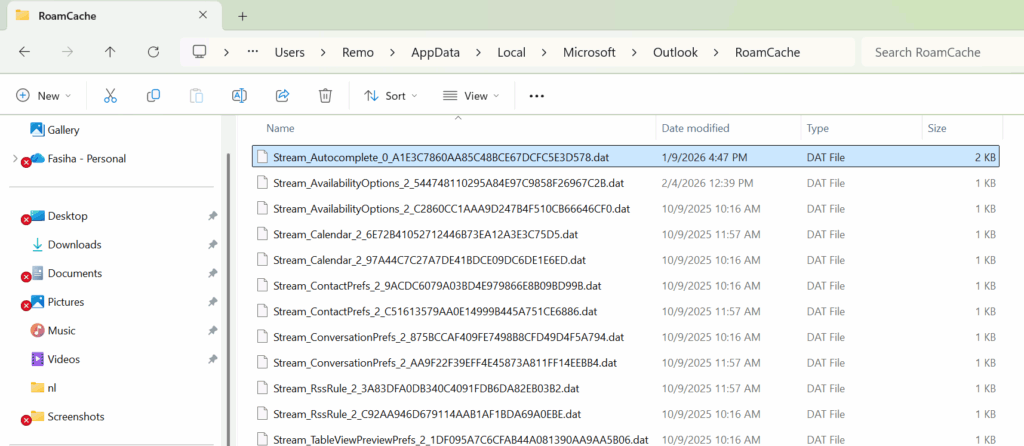Click date 2/4/2026 12:39 PM cell
The height and width of the screenshot is (446, 1024).
707,183
